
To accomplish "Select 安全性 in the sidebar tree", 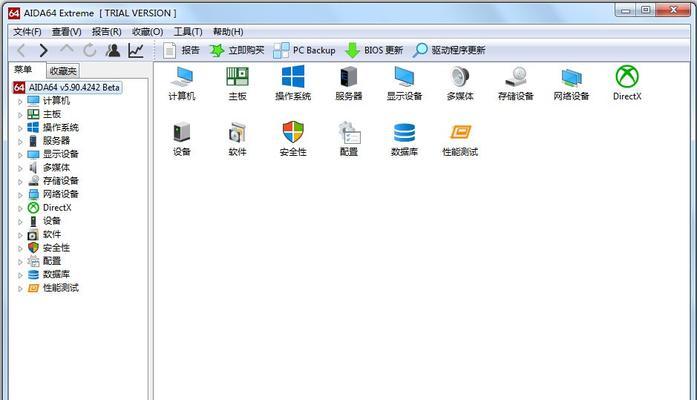I will point(56,248).
